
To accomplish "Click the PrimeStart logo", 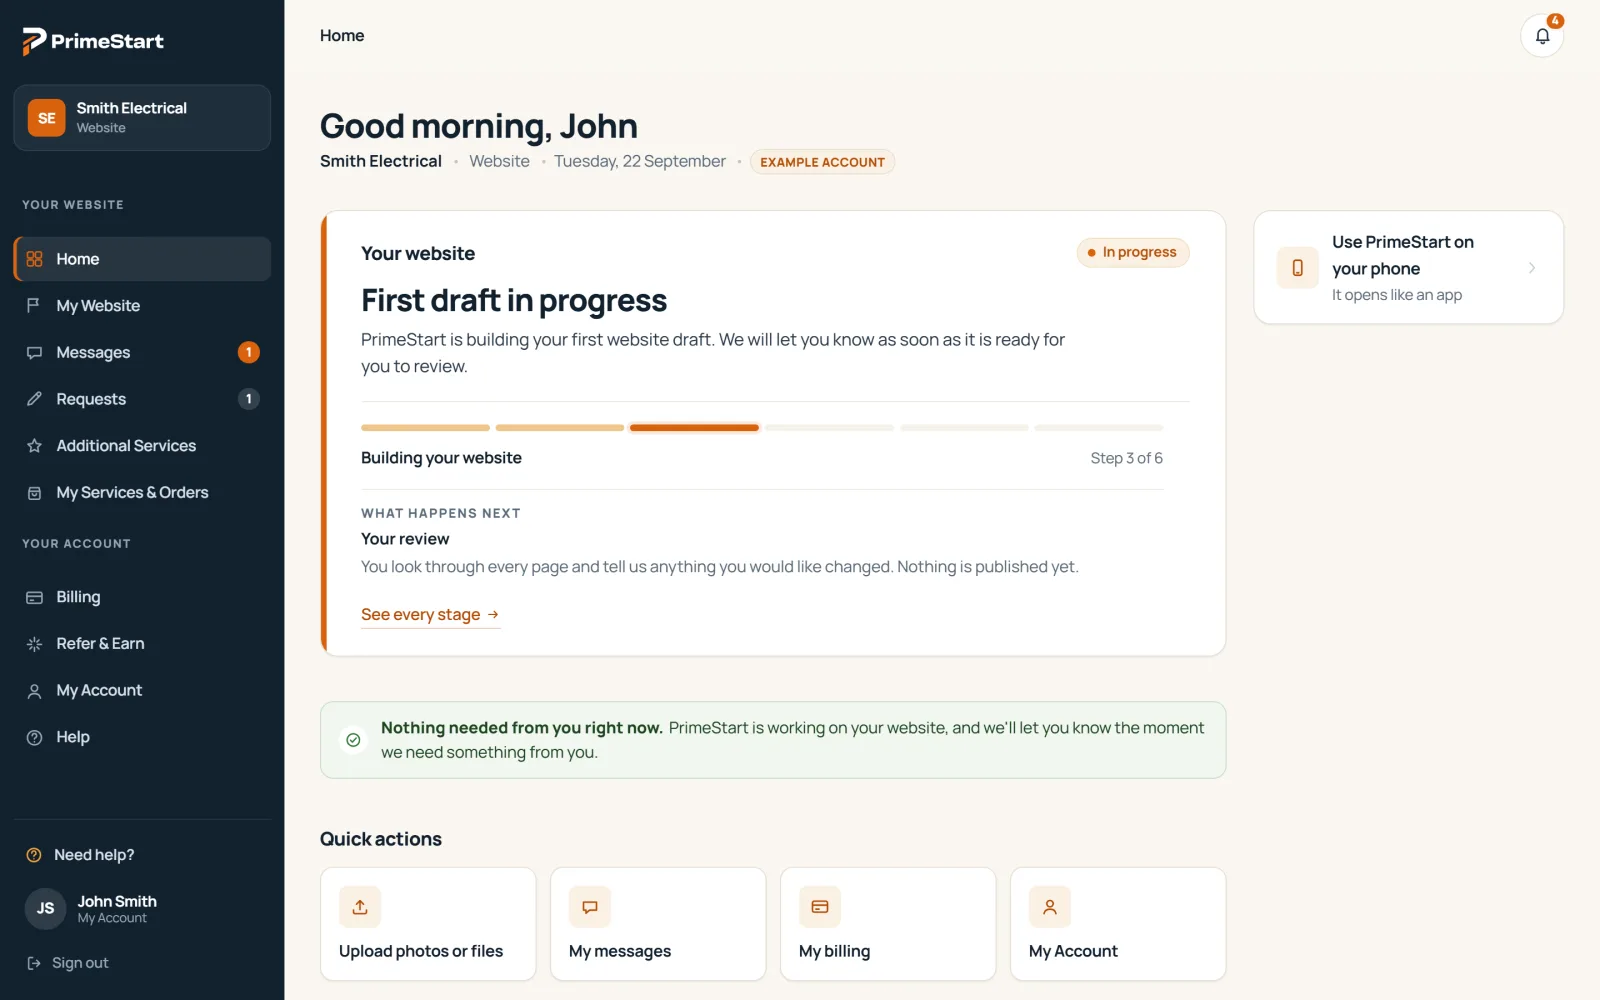I will tap(93, 41).
